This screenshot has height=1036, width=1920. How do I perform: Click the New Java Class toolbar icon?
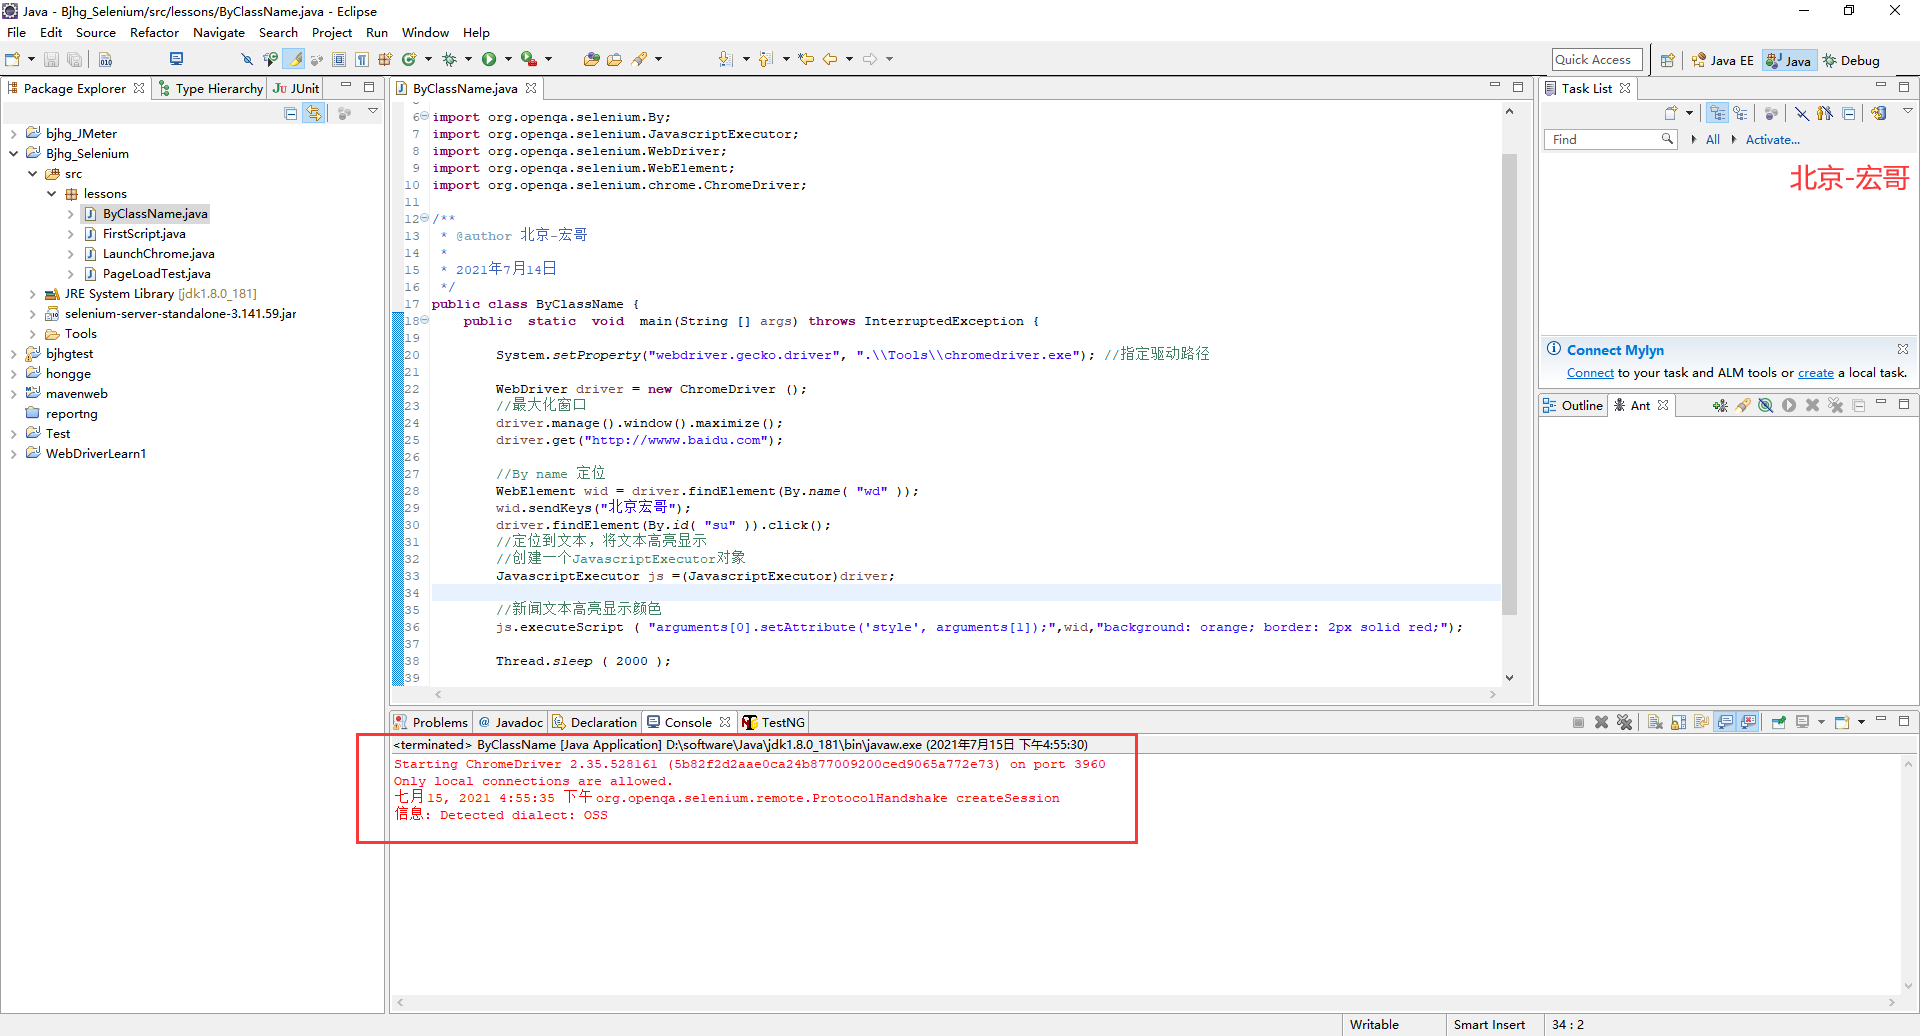tap(409, 59)
